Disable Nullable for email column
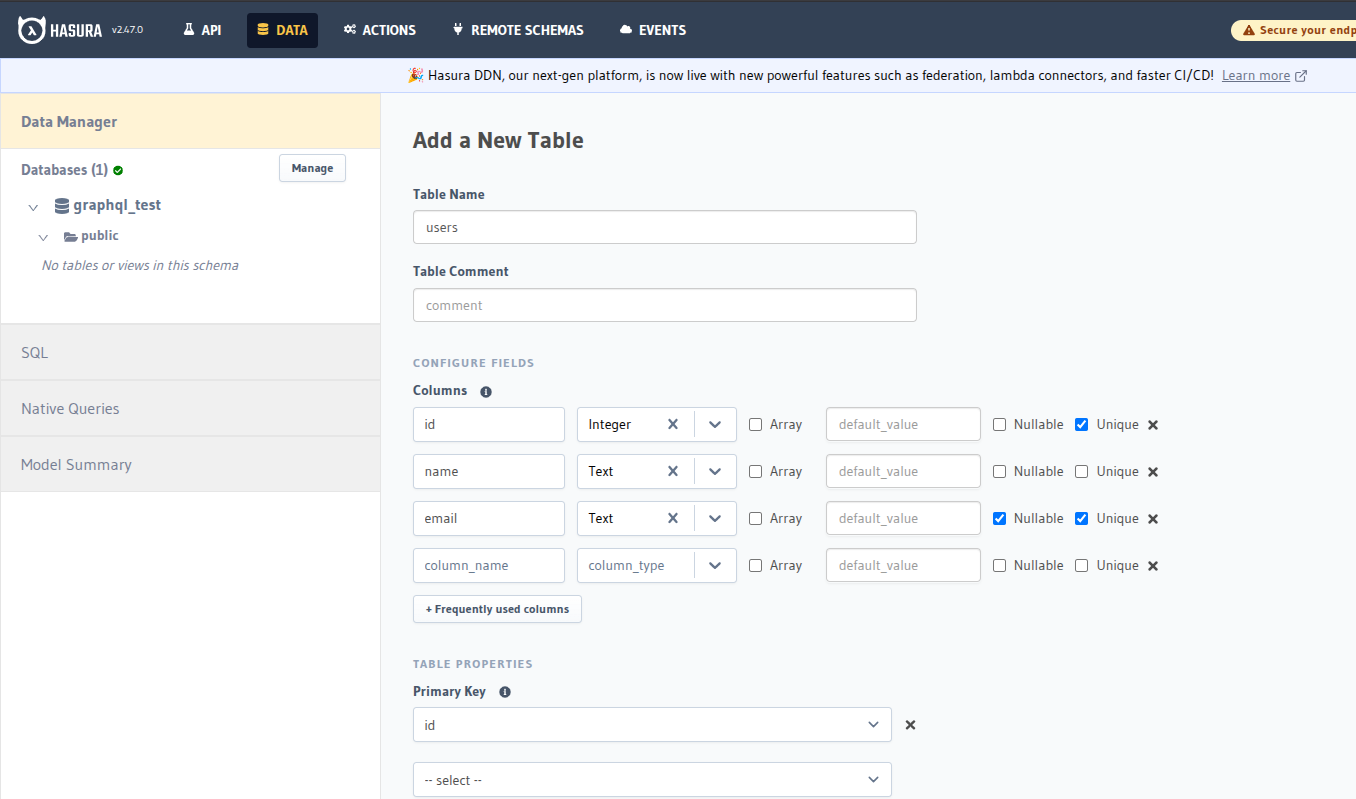The image size is (1356, 799). pyautogui.click(x=1000, y=518)
